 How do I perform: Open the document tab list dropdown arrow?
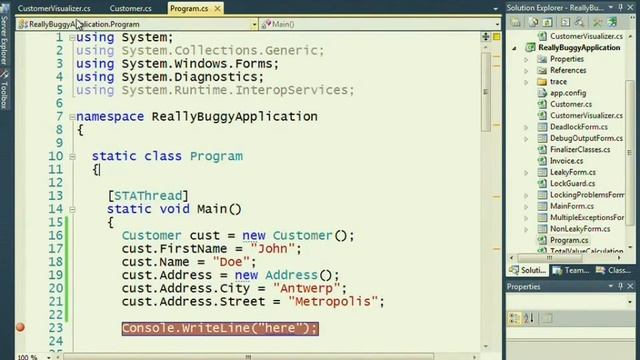point(495,9)
